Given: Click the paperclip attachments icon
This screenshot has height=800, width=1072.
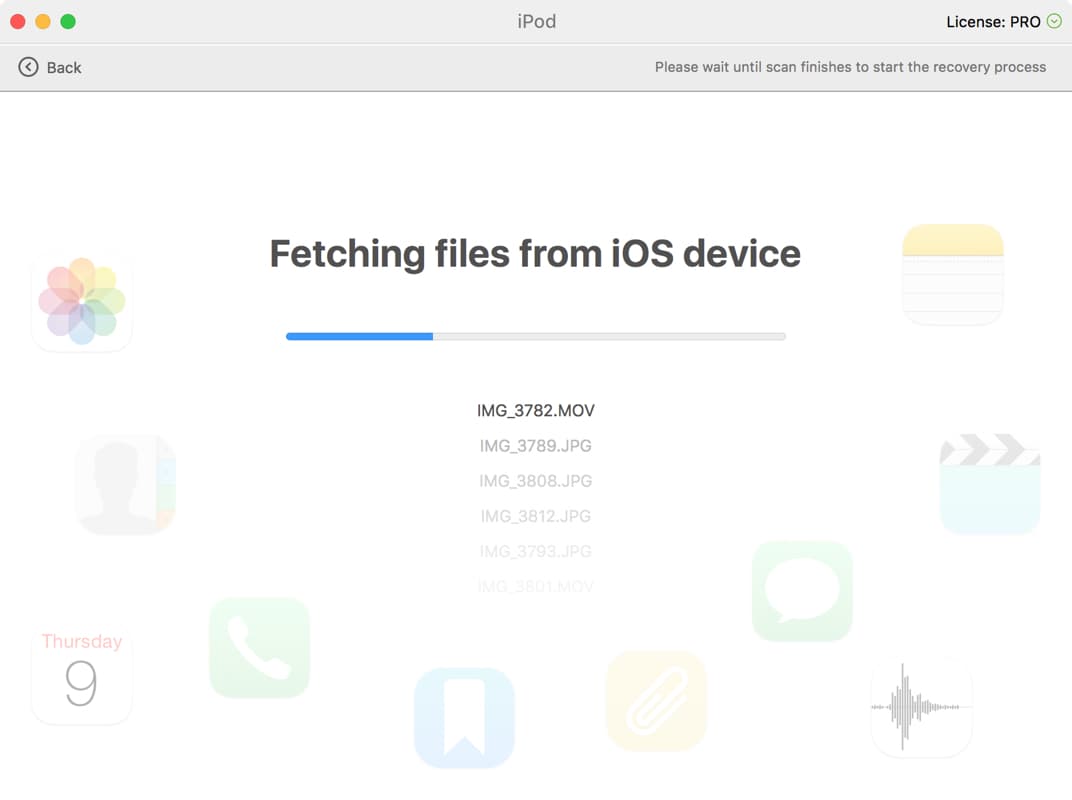Looking at the screenshot, I should point(656,701).
